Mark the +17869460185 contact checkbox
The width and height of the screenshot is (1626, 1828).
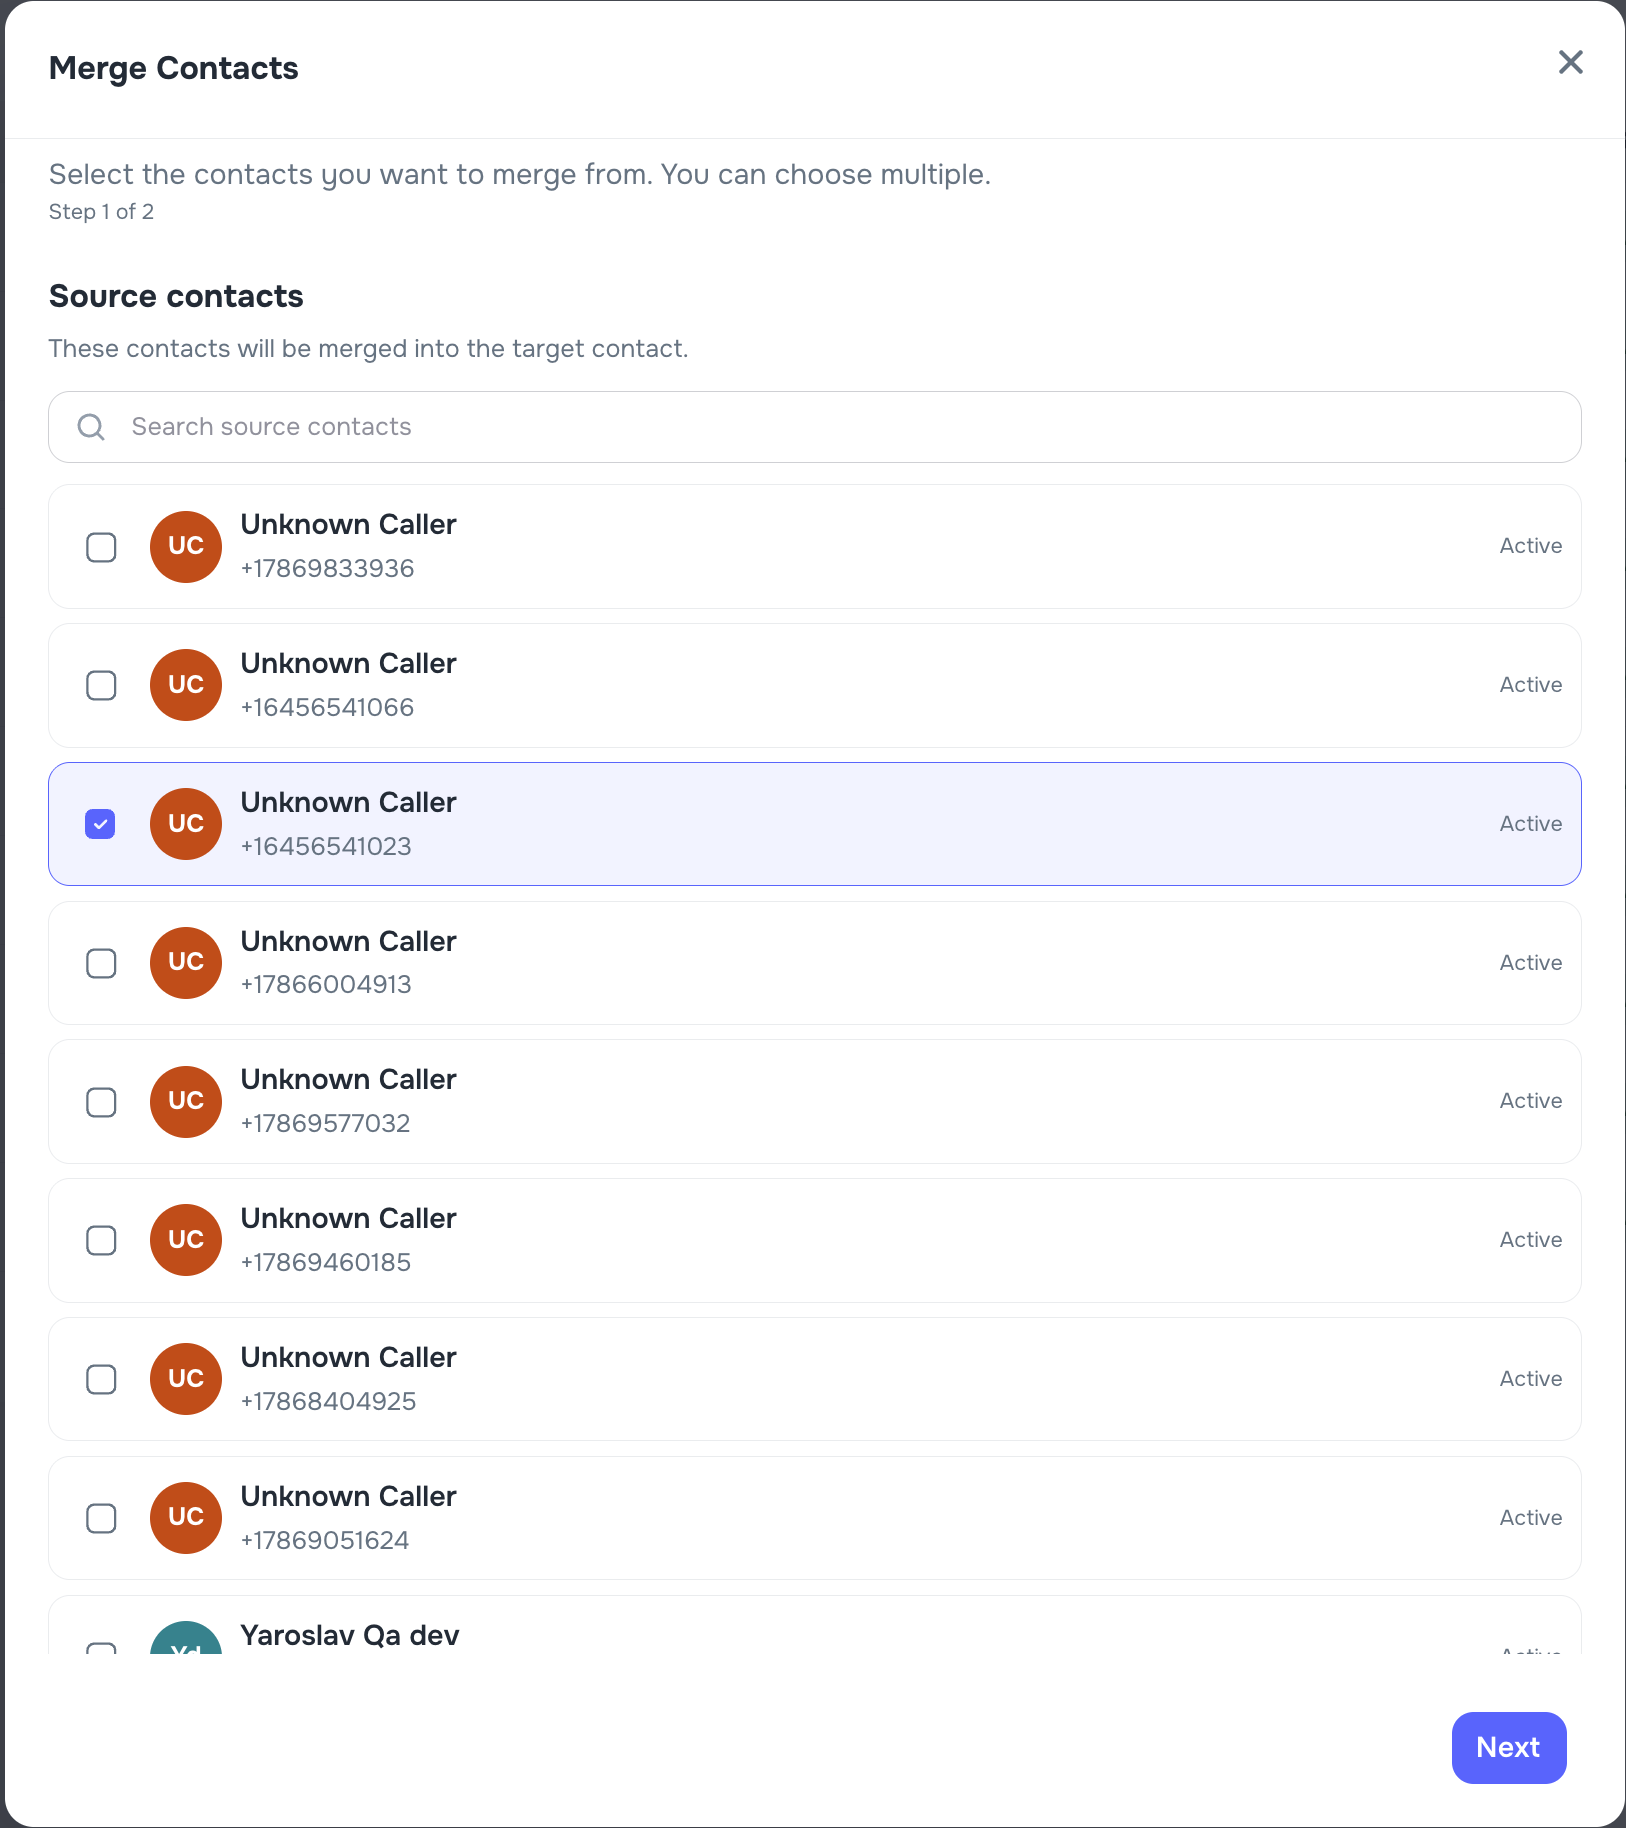[x=101, y=1240]
